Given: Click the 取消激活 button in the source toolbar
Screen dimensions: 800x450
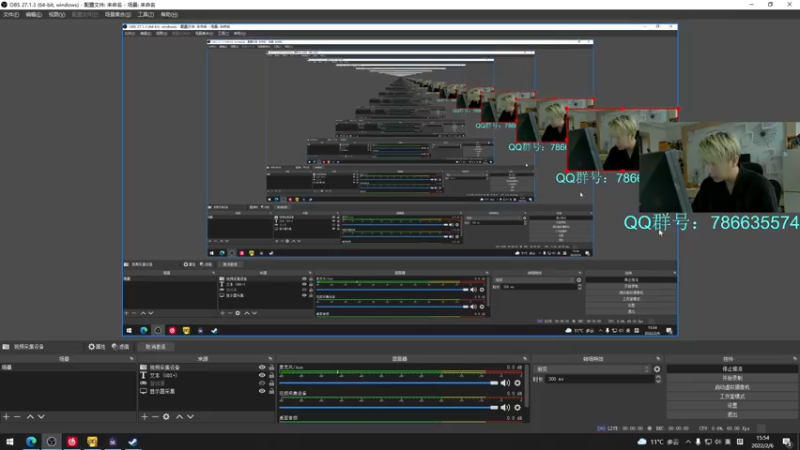Looking at the screenshot, I should (156, 347).
